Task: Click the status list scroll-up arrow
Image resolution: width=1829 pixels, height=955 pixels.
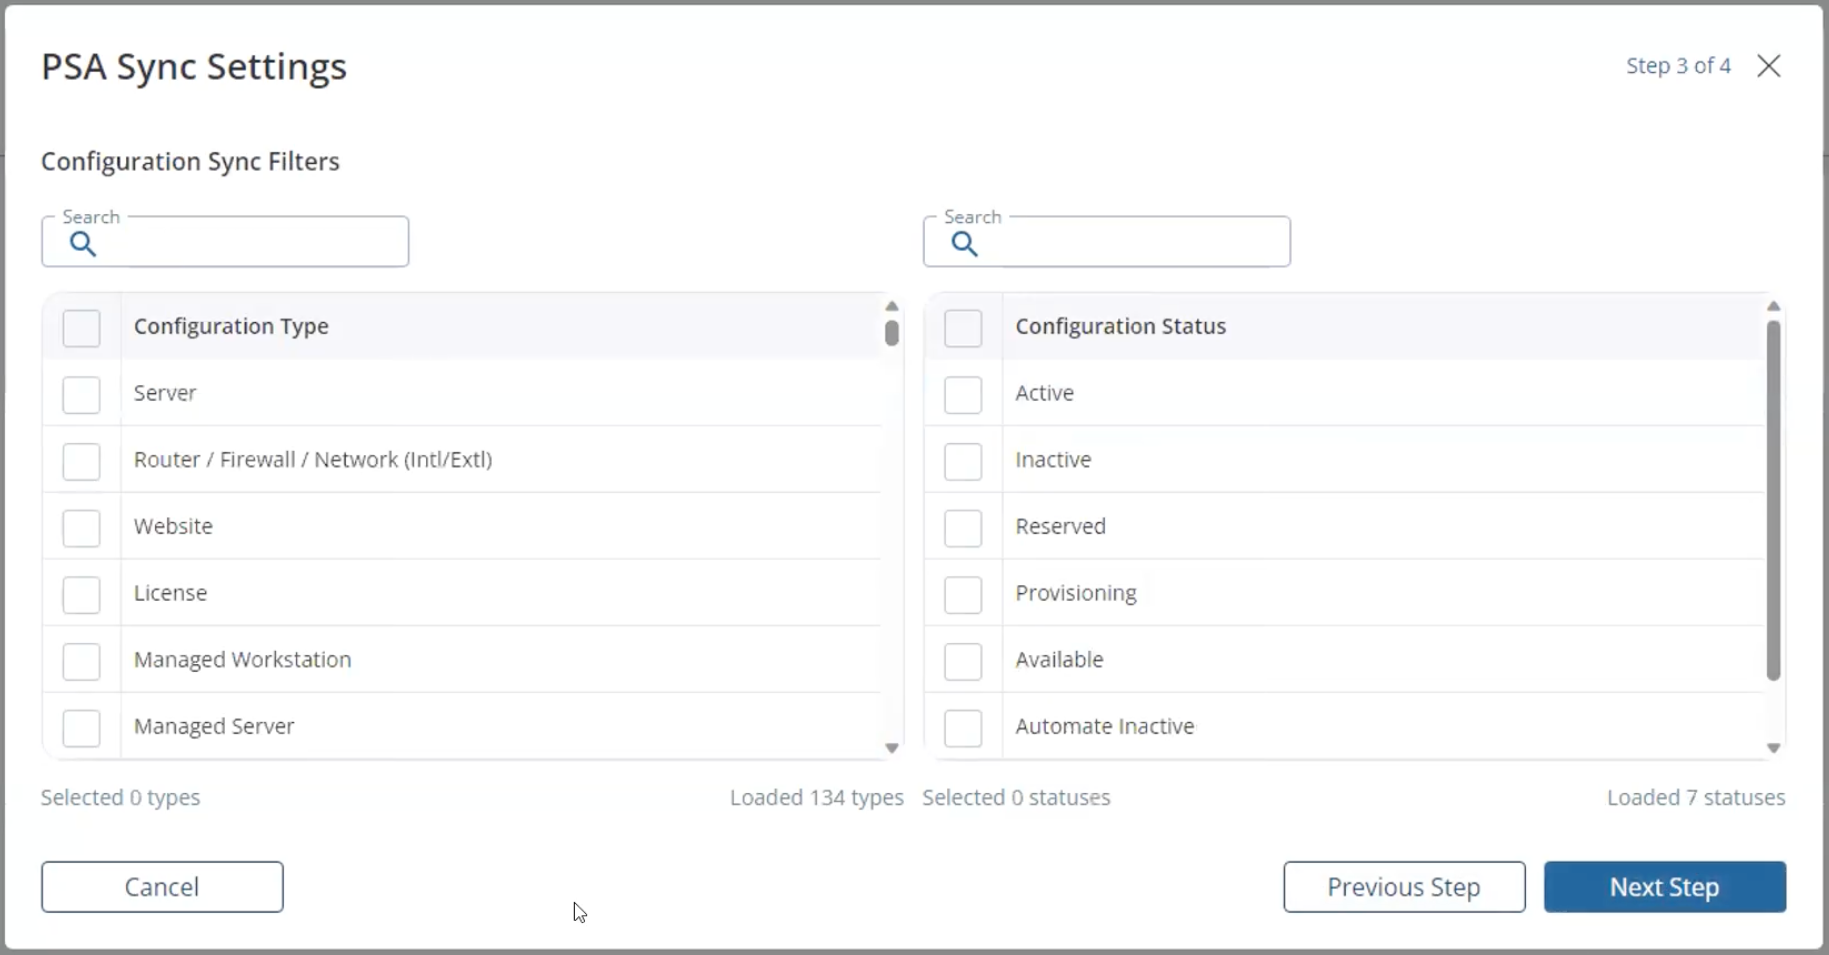Action: coord(1773,306)
